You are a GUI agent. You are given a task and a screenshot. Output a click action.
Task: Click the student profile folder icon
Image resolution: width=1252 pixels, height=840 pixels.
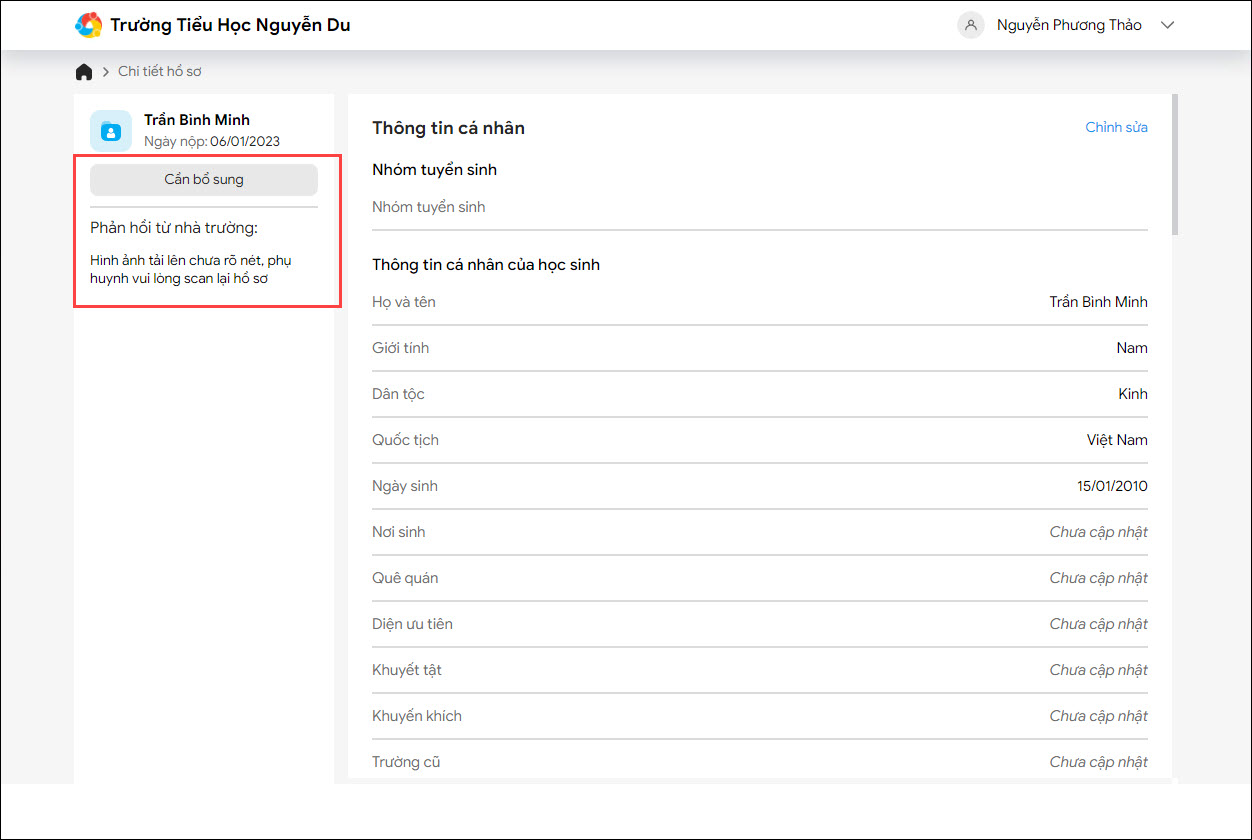[111, 131]
